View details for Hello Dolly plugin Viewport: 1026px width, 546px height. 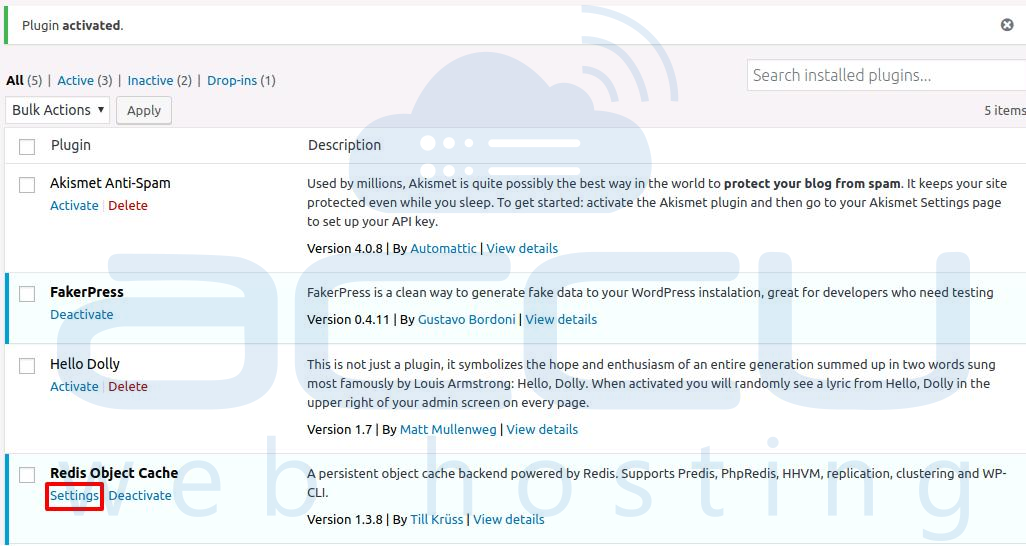coord(542,430)
